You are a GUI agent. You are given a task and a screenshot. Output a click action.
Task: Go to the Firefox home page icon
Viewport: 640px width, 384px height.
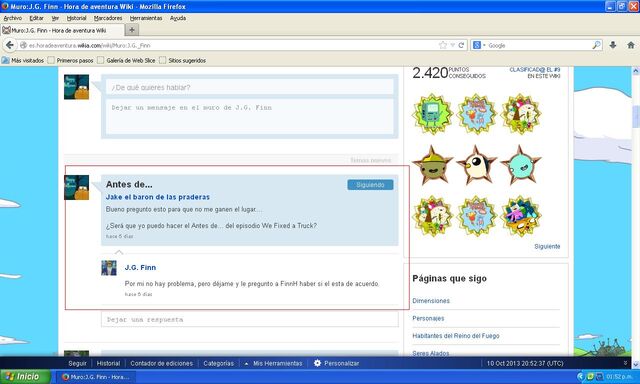click(x=631, y=45)
